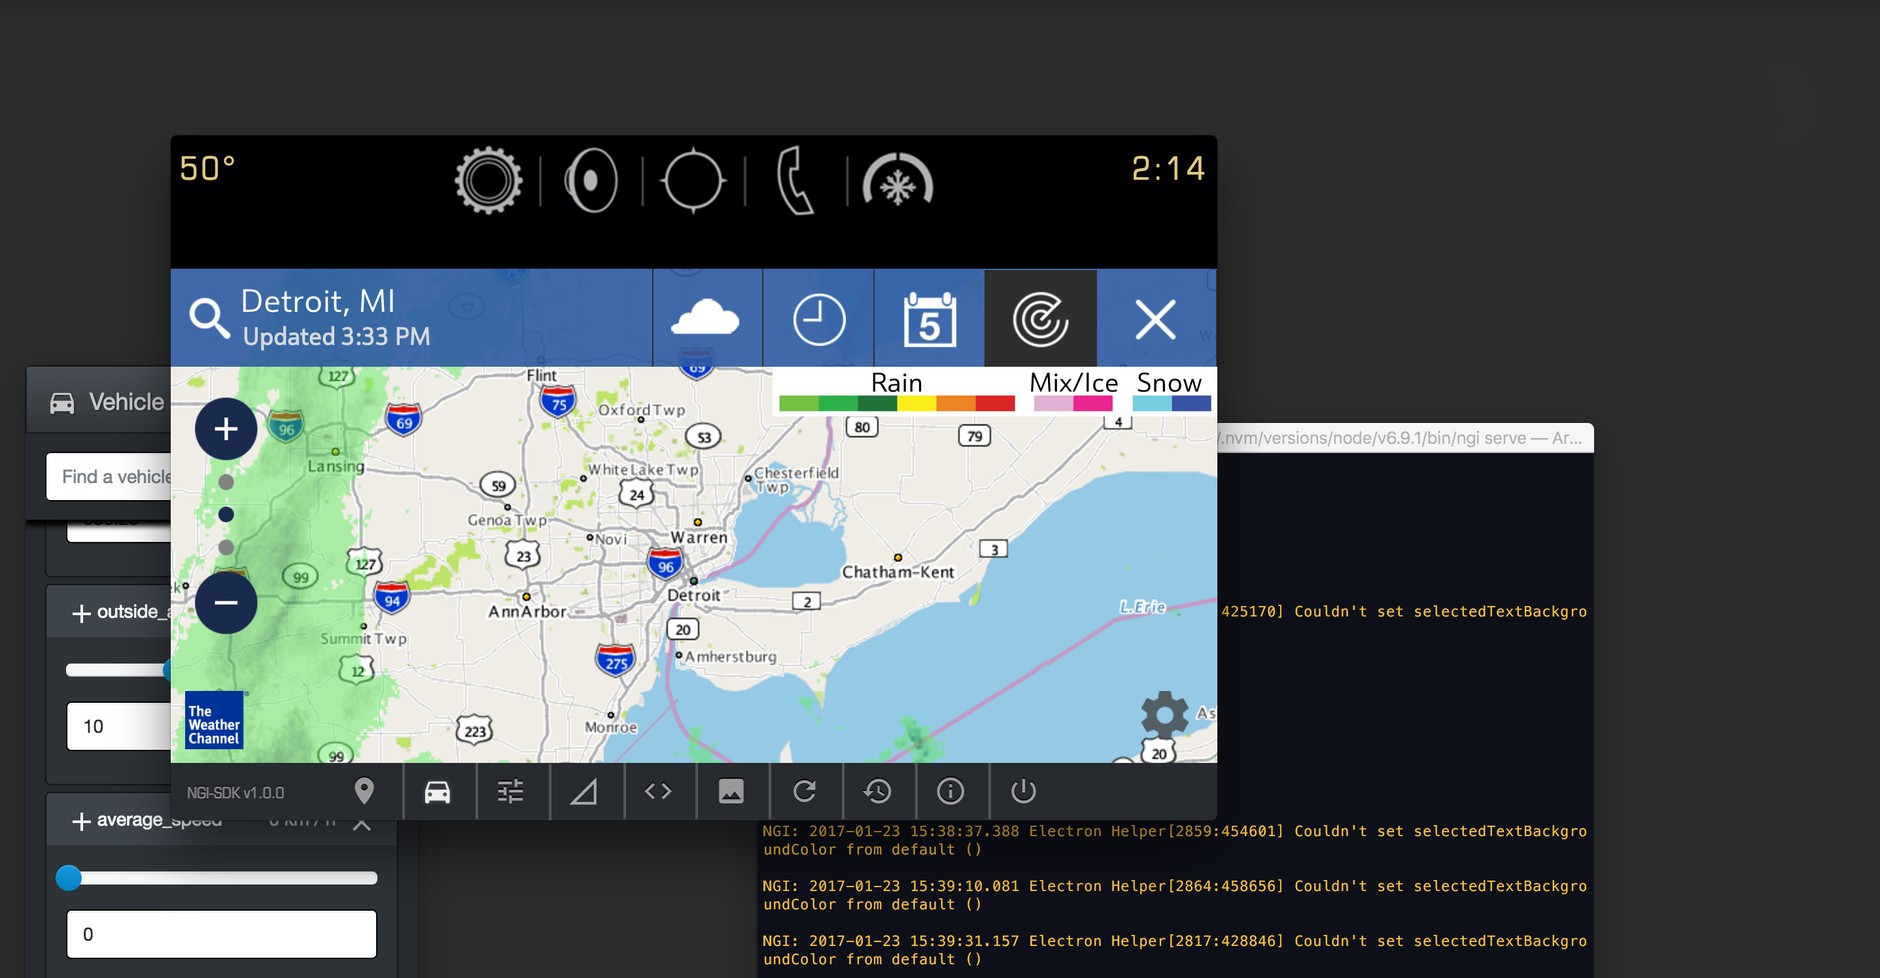1880x978 pixels.
Task: Expand the average_speed plus sign
Action: click(82, 821)
